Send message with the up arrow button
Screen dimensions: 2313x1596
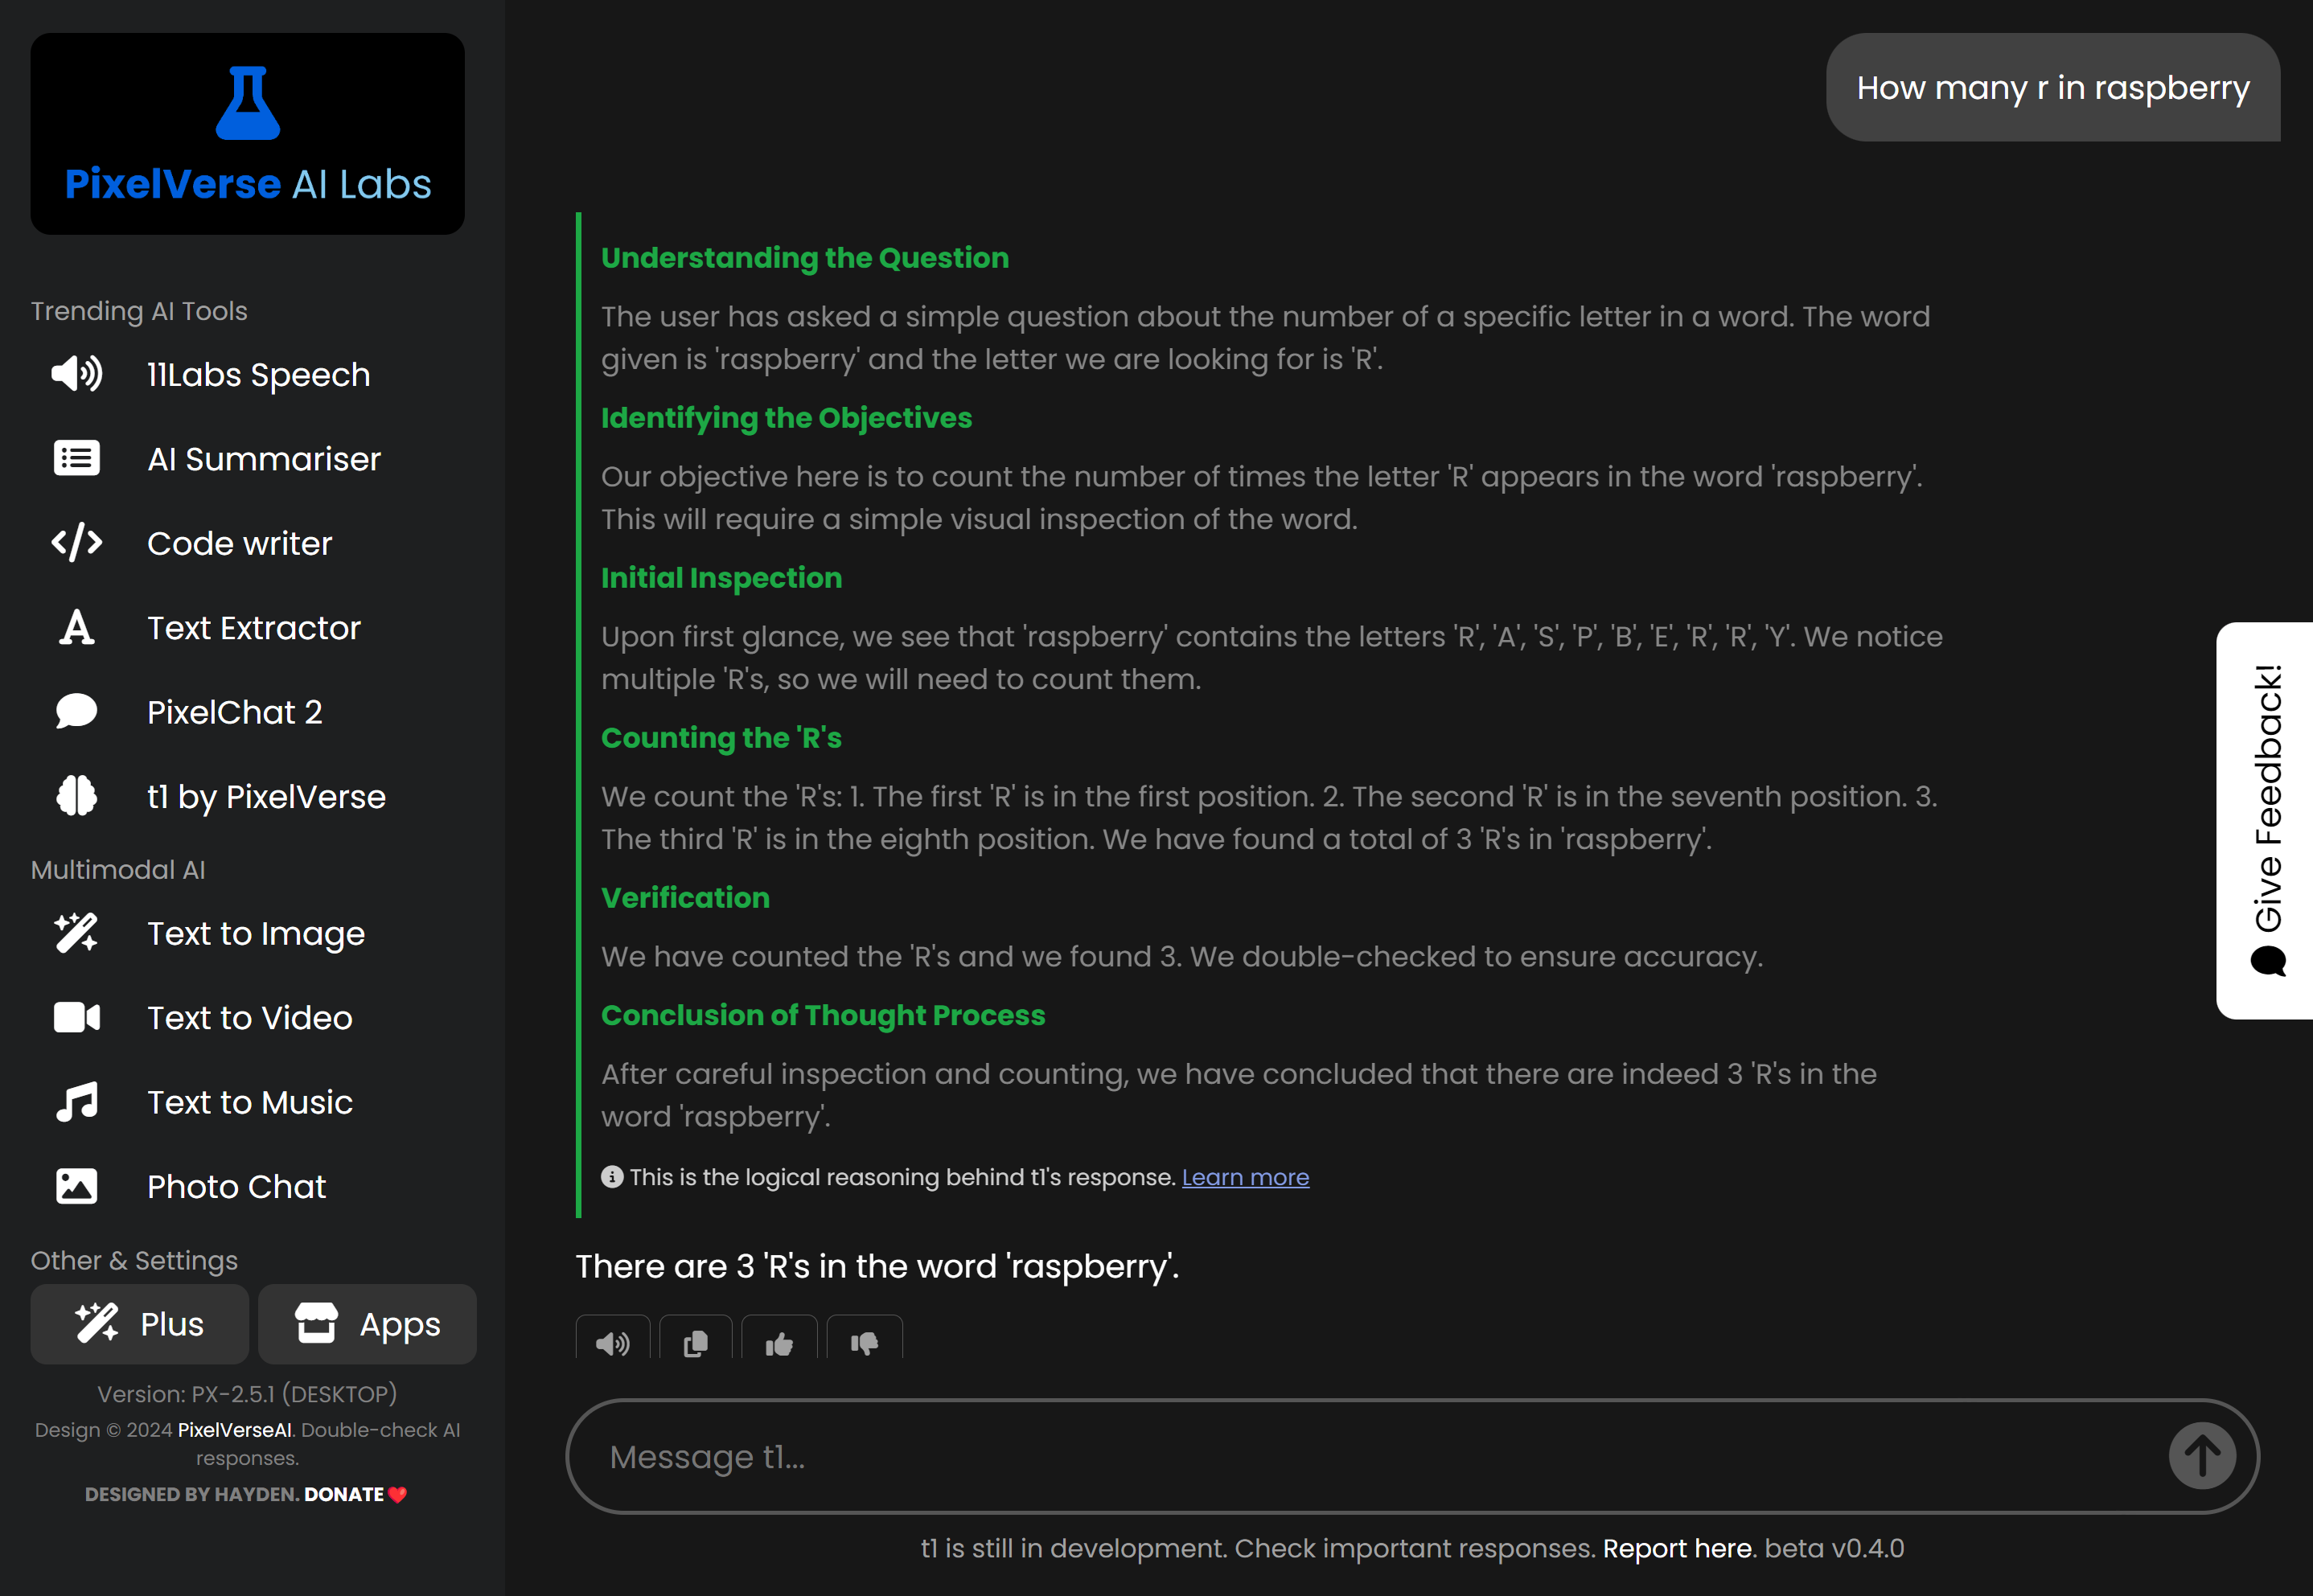tap(2201, 1456)
